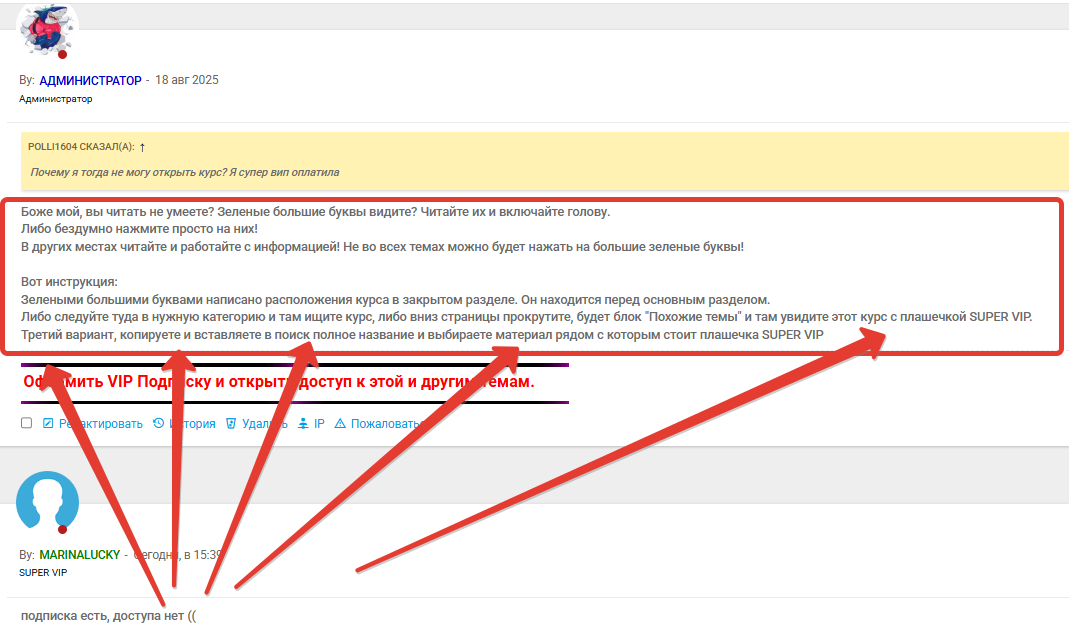Click red status dot on MARINALUCKY avatar
The width and height of the screenshot is (1069, 640).
(x=62, y=530)
